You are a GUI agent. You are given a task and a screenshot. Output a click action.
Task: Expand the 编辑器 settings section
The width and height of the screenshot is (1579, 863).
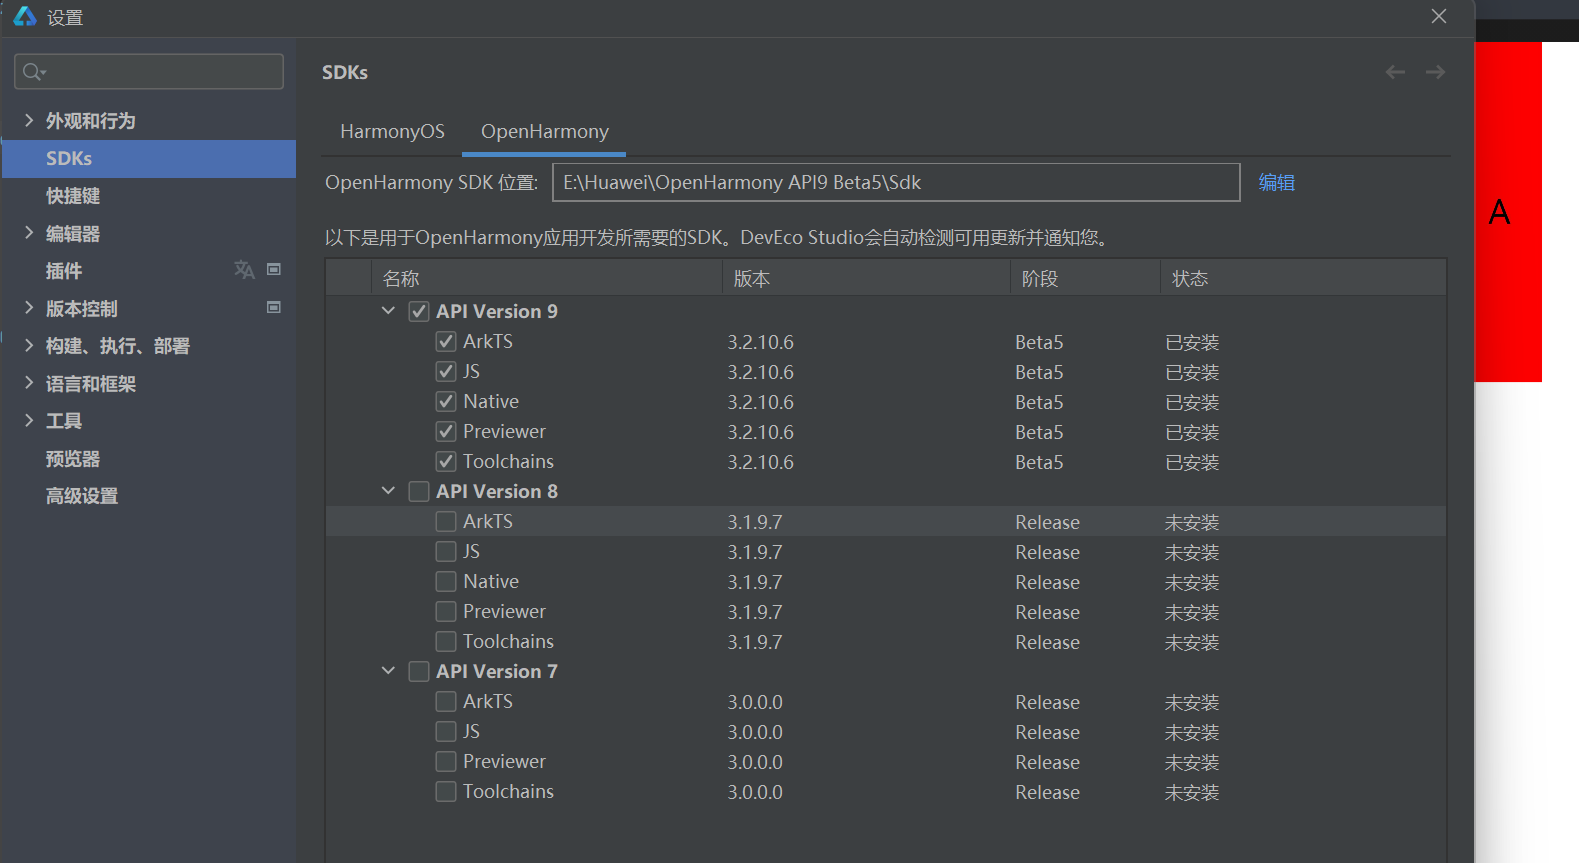[x=29, y=233]
